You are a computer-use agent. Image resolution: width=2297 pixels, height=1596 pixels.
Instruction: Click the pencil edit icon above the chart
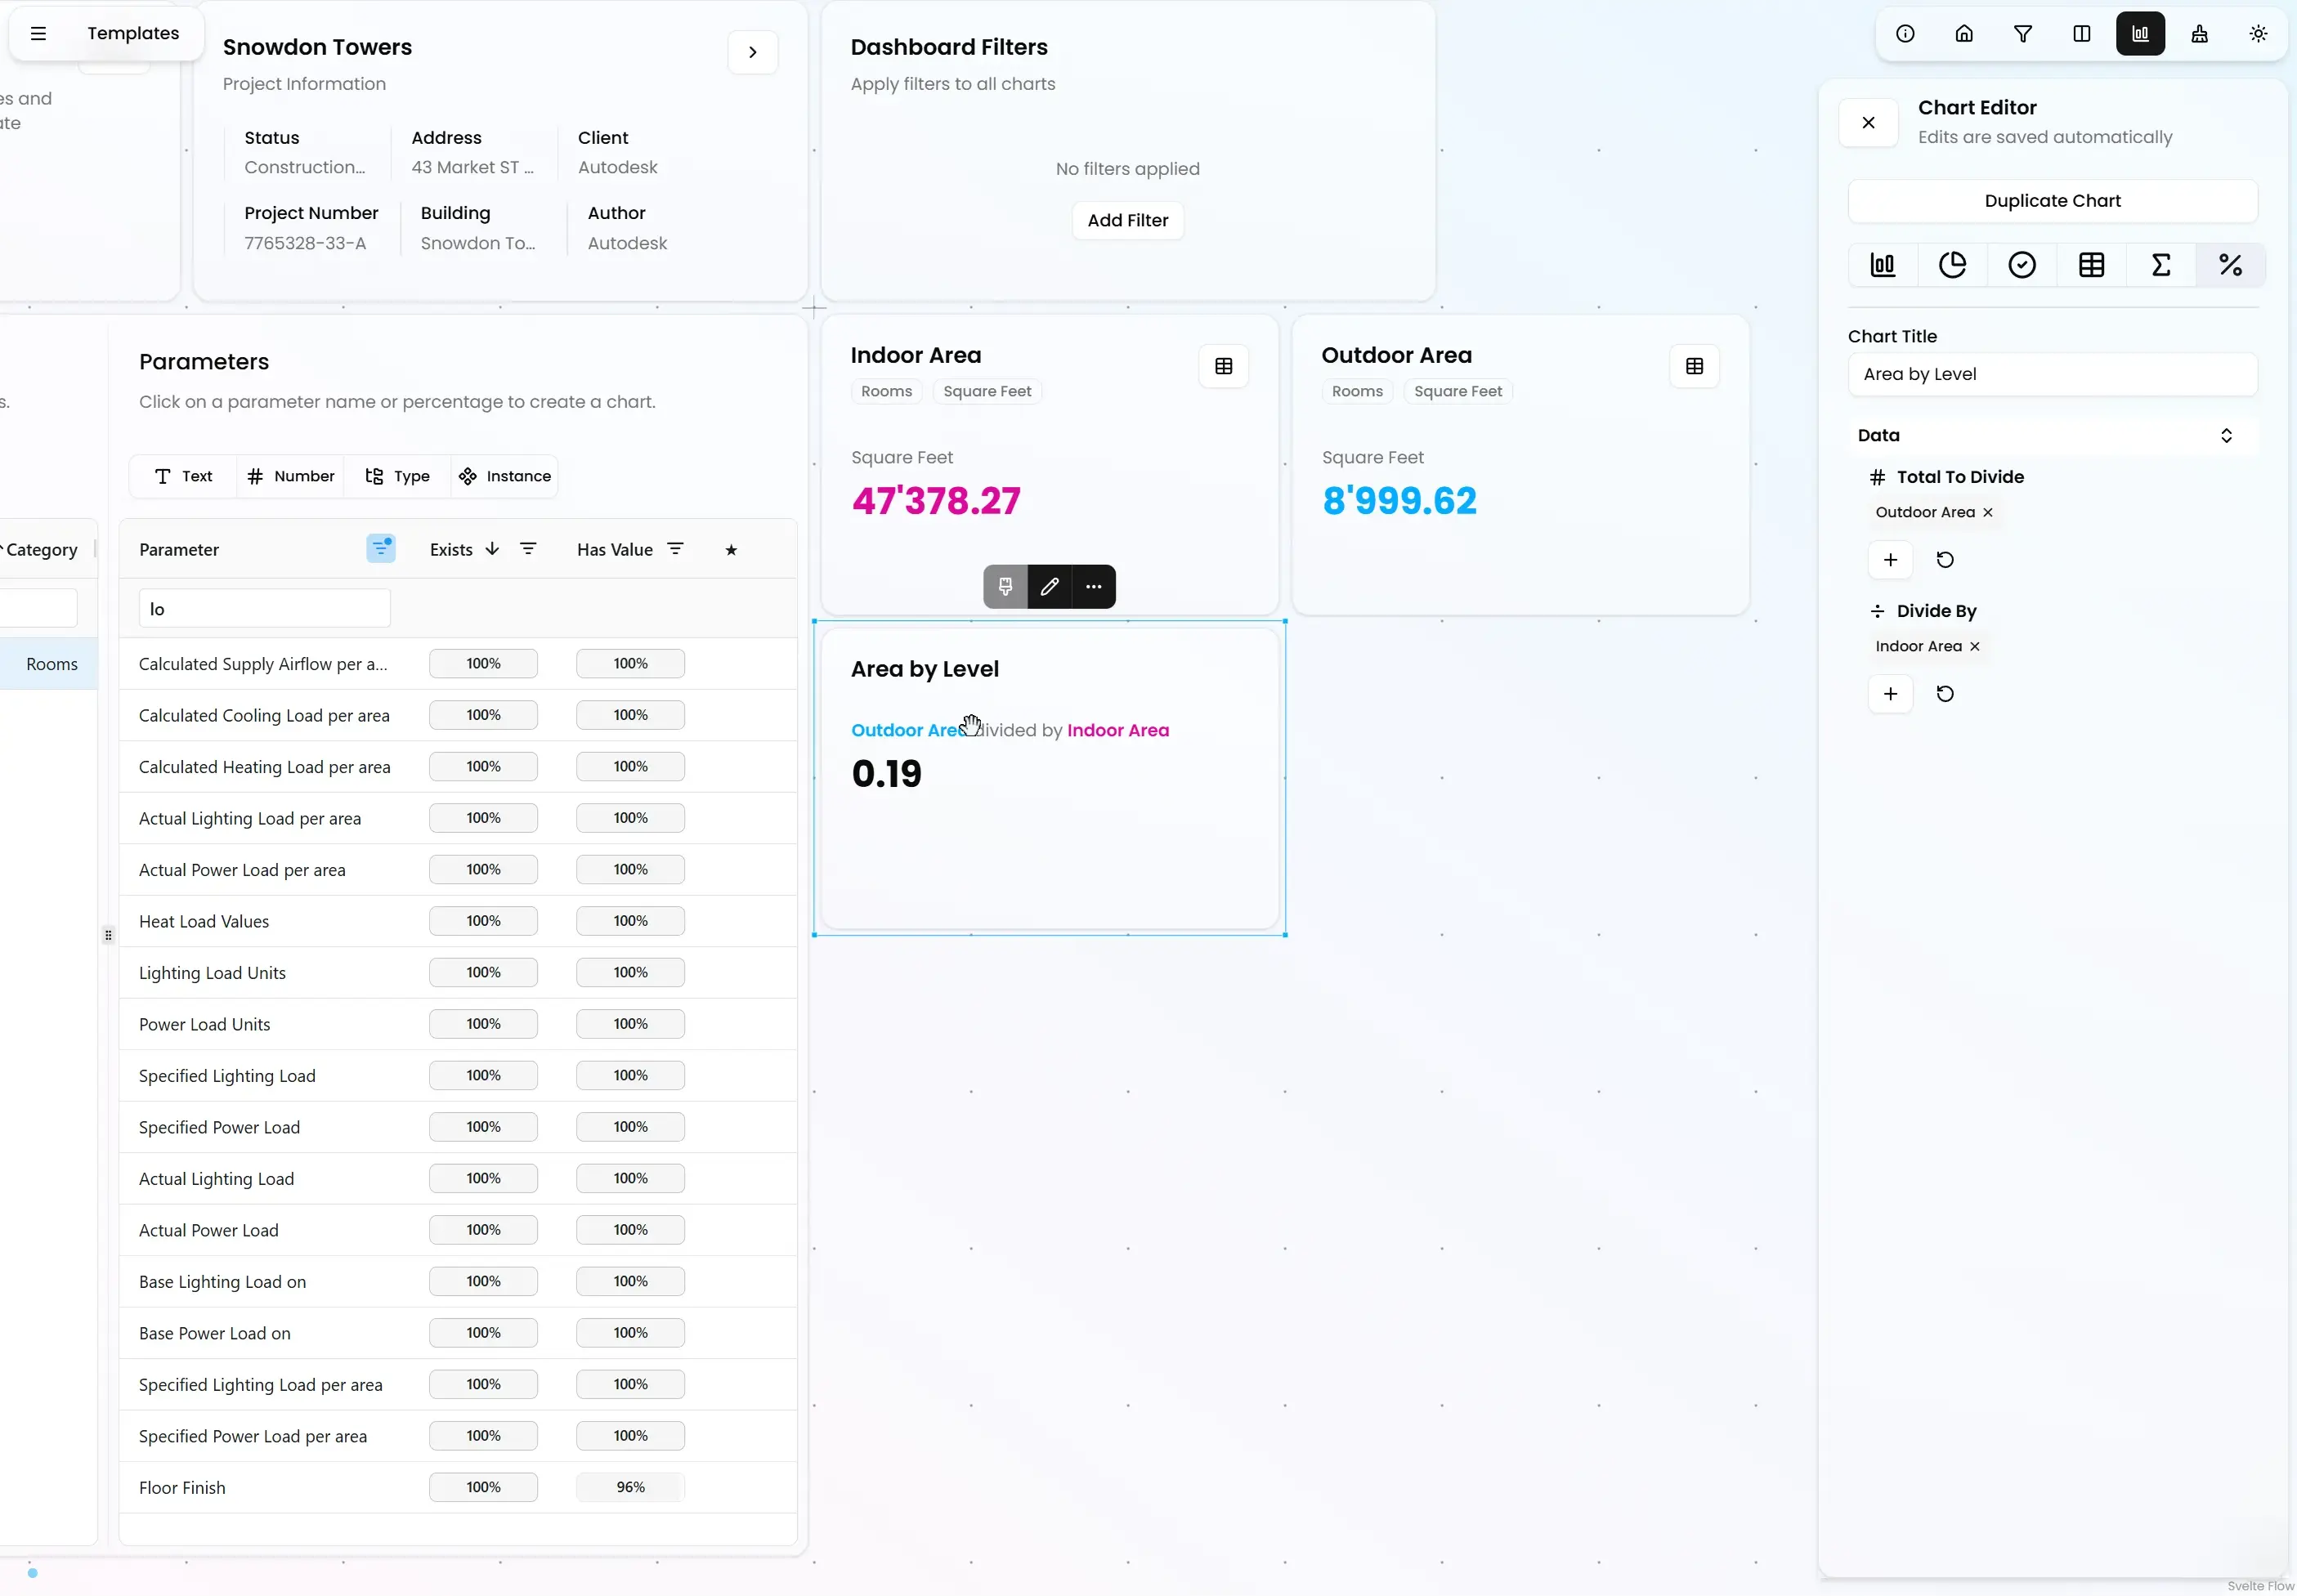[x=1049, y=587]
